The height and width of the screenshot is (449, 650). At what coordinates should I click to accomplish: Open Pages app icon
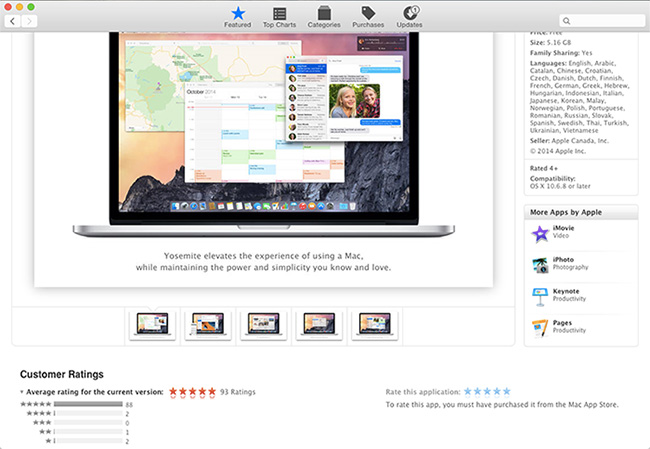click(540, 328)
